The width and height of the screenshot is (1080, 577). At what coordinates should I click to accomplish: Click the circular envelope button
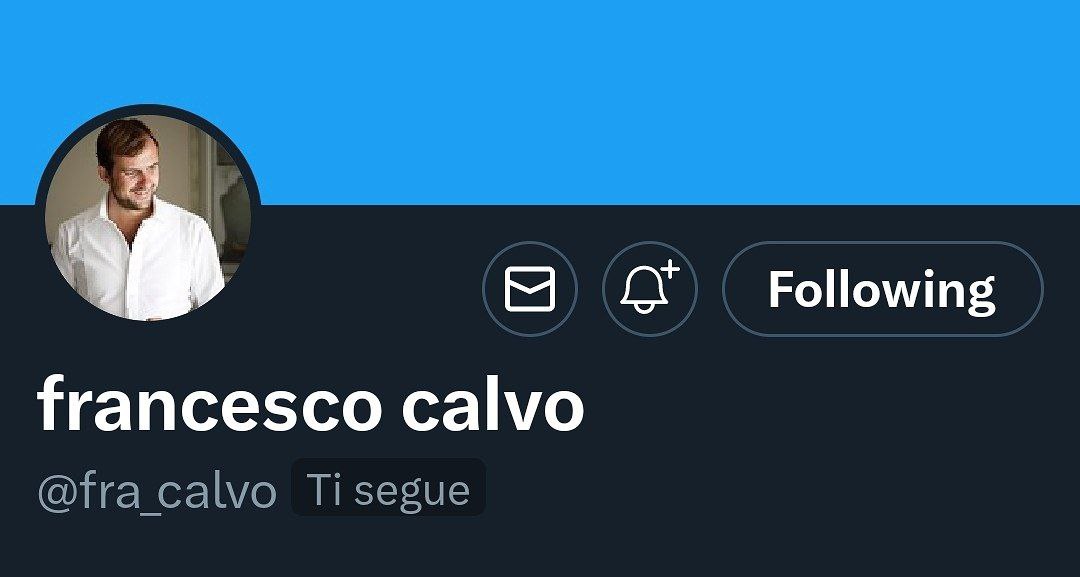[530, 288]
